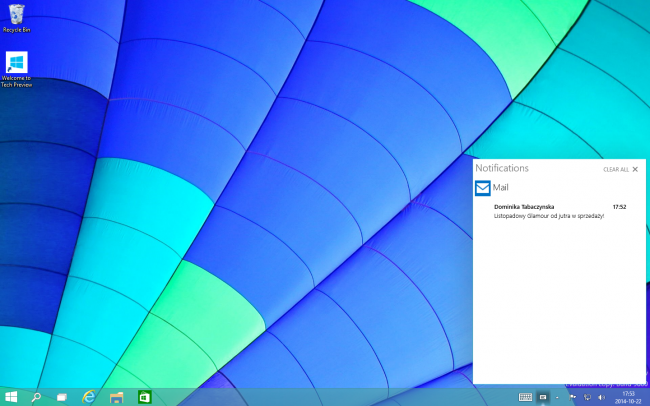
Task: Click the Notifications panel title
Action: (502, 168)
